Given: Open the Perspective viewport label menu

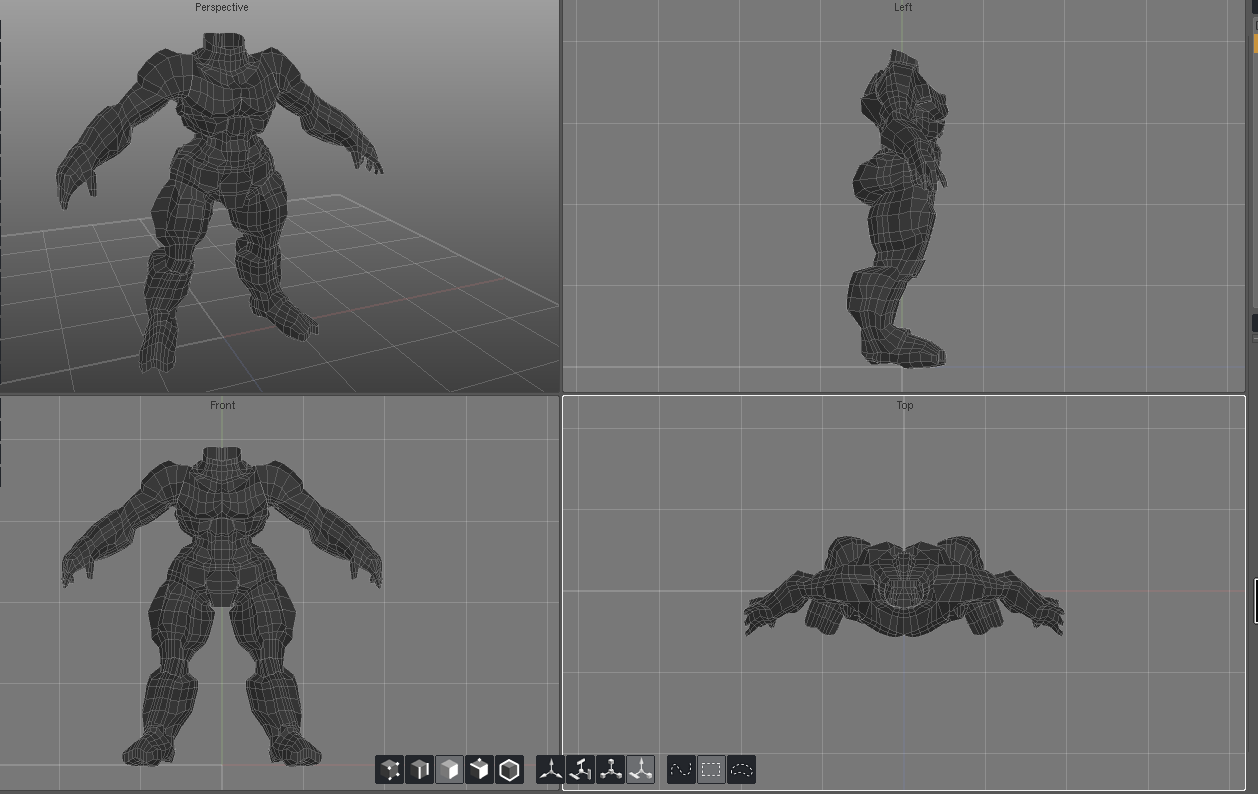Looking at the screenshot, I should [x=222, y=7].
